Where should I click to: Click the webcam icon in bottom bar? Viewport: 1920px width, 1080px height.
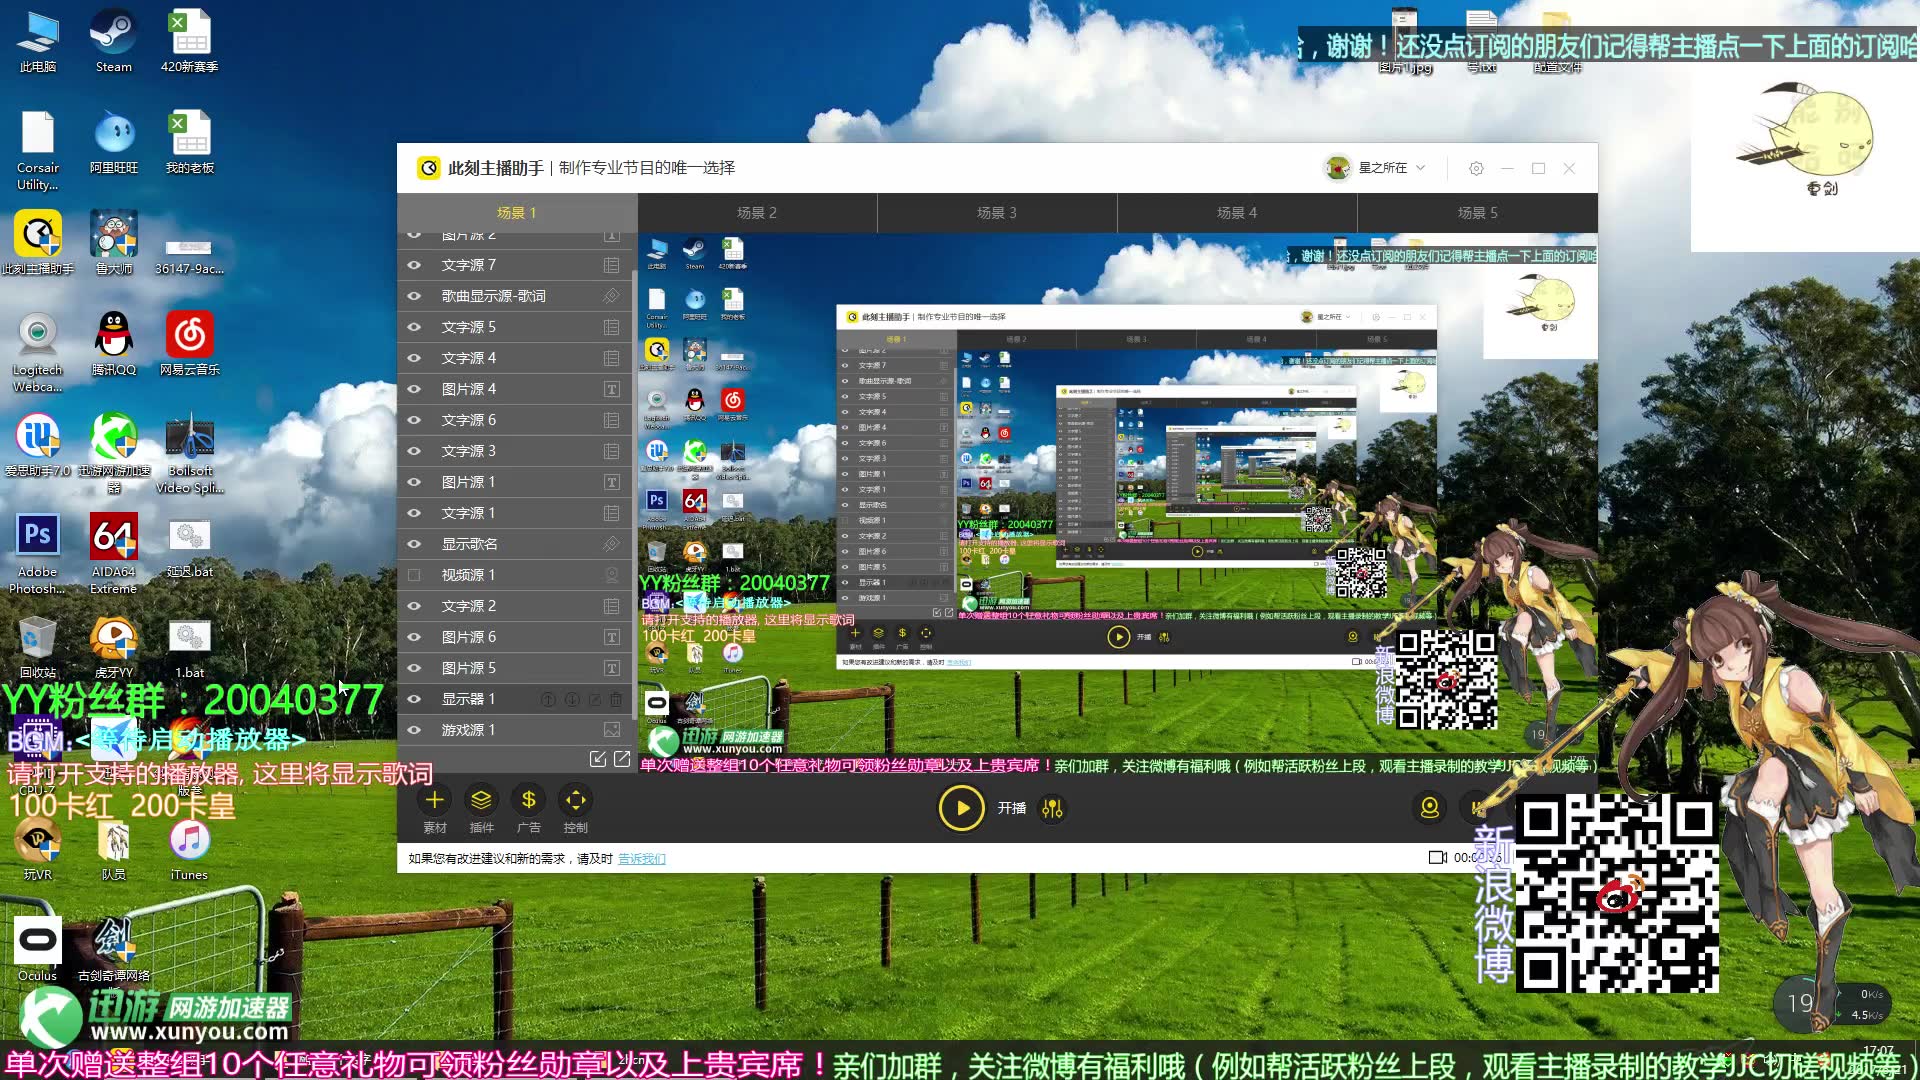click(x=1430, y=808)
